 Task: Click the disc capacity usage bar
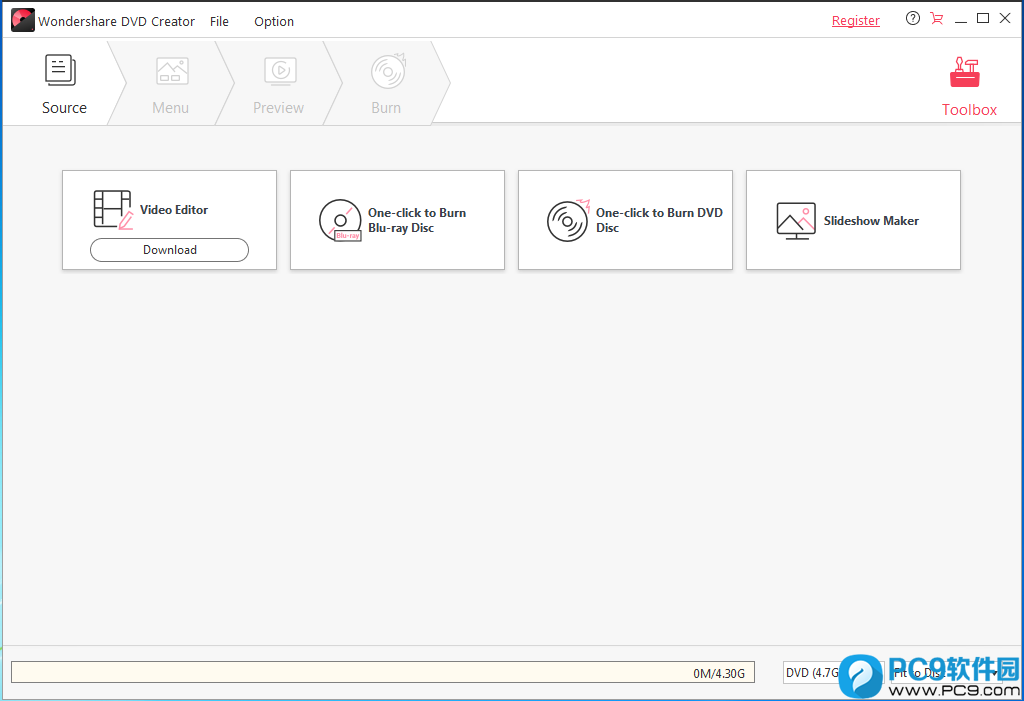pyautogui.click(x=383, y=672)
